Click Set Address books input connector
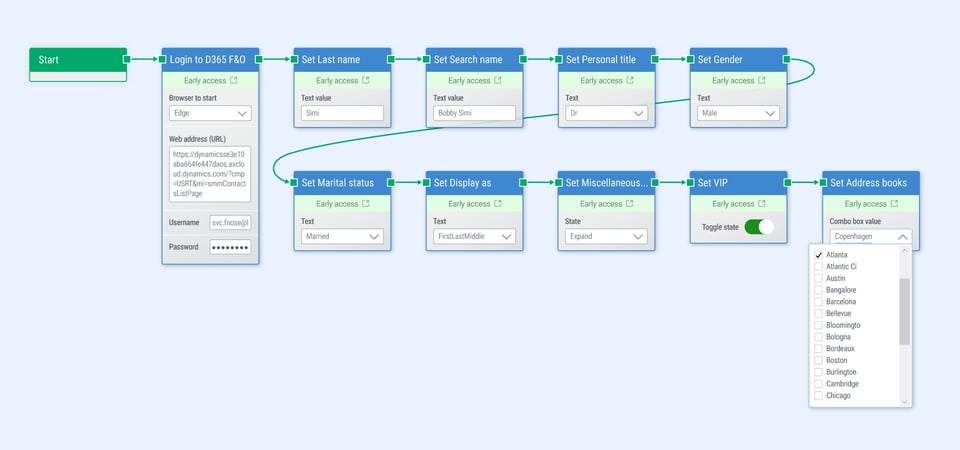 tap(823, 182)
